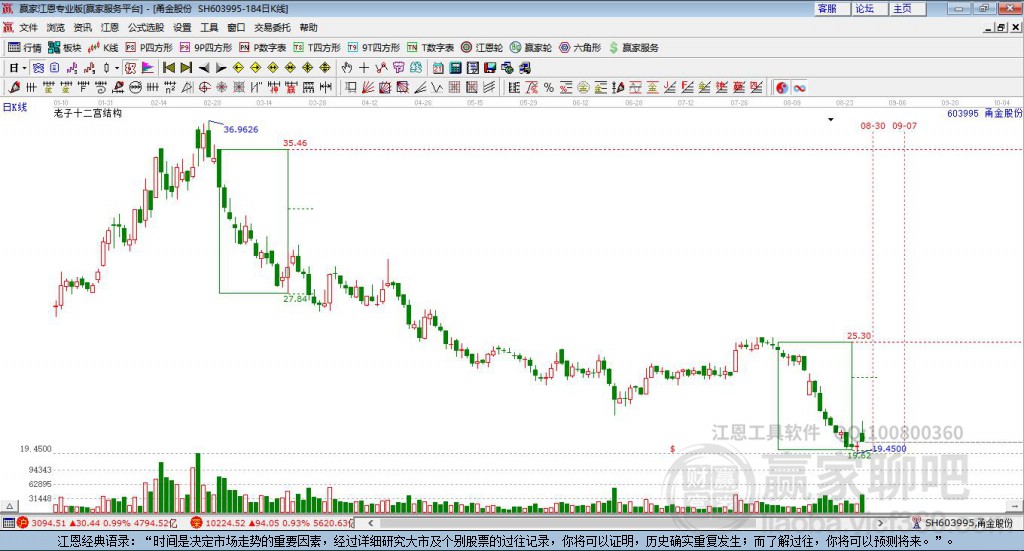The width and height of the screenshot is (1024, 551).
Task: Open the 江恩 menu
Action: pyautogui.click(x=110, y=27)
